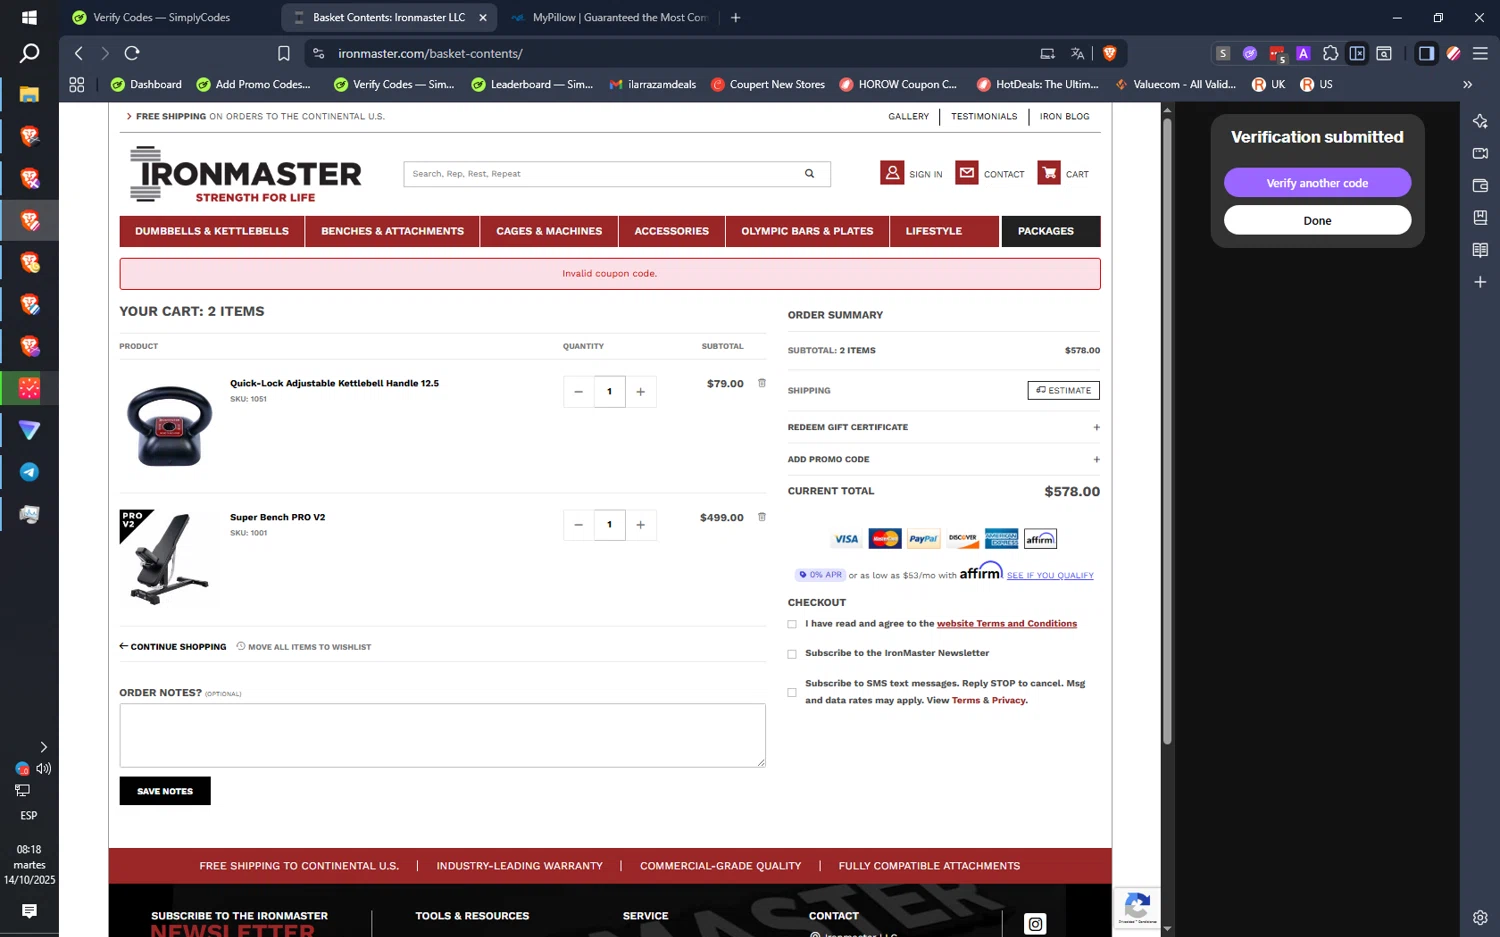This screenshot has width=1500, height=937.
Task: Open Testimonials link in top bar
Action: click(x=984, y=117)
